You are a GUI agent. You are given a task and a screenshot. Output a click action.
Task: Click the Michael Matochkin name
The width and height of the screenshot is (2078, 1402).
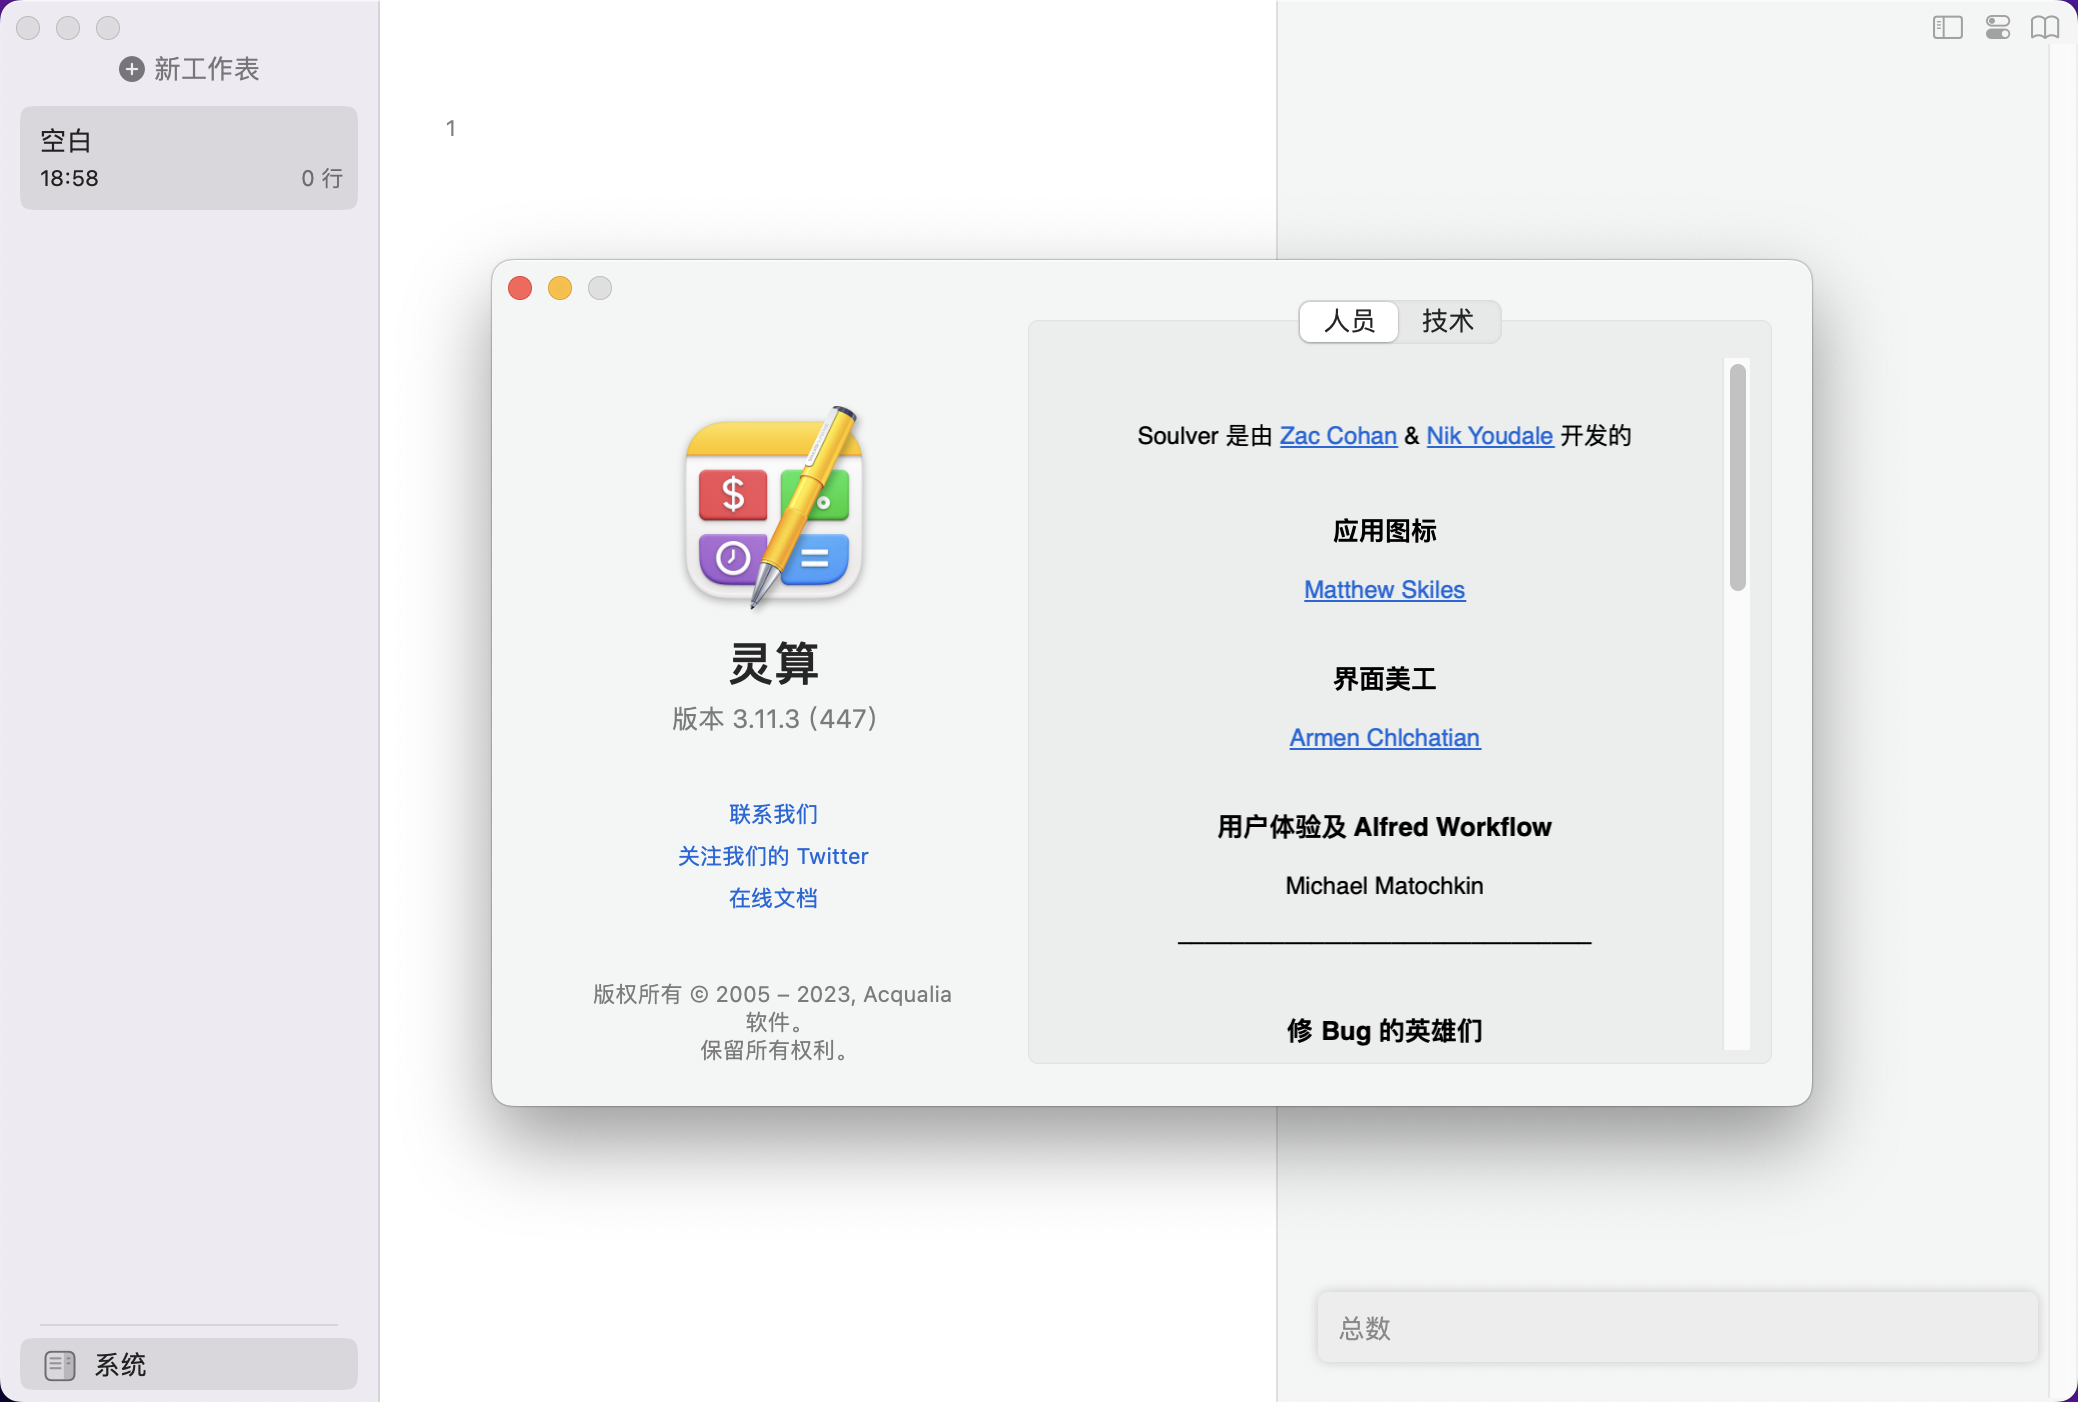(1384, 886)
